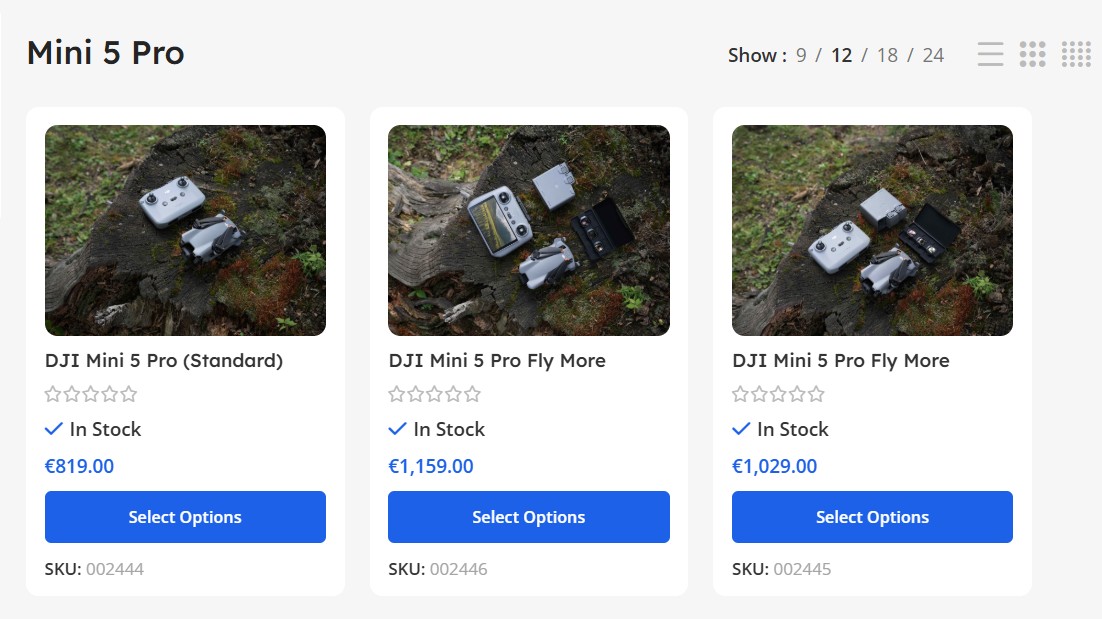Select the four-column grid view icon

[1076, 54]
